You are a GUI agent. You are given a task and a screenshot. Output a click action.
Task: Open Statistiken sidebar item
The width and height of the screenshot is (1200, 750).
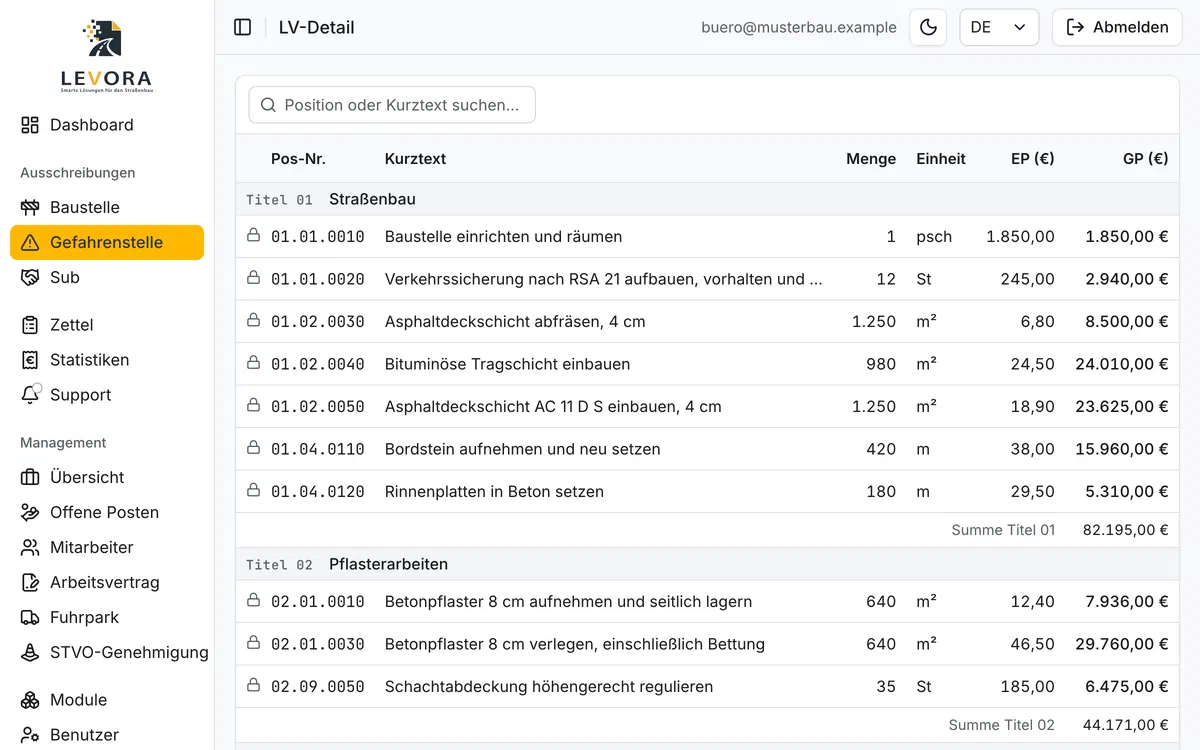tap(107, 360)
